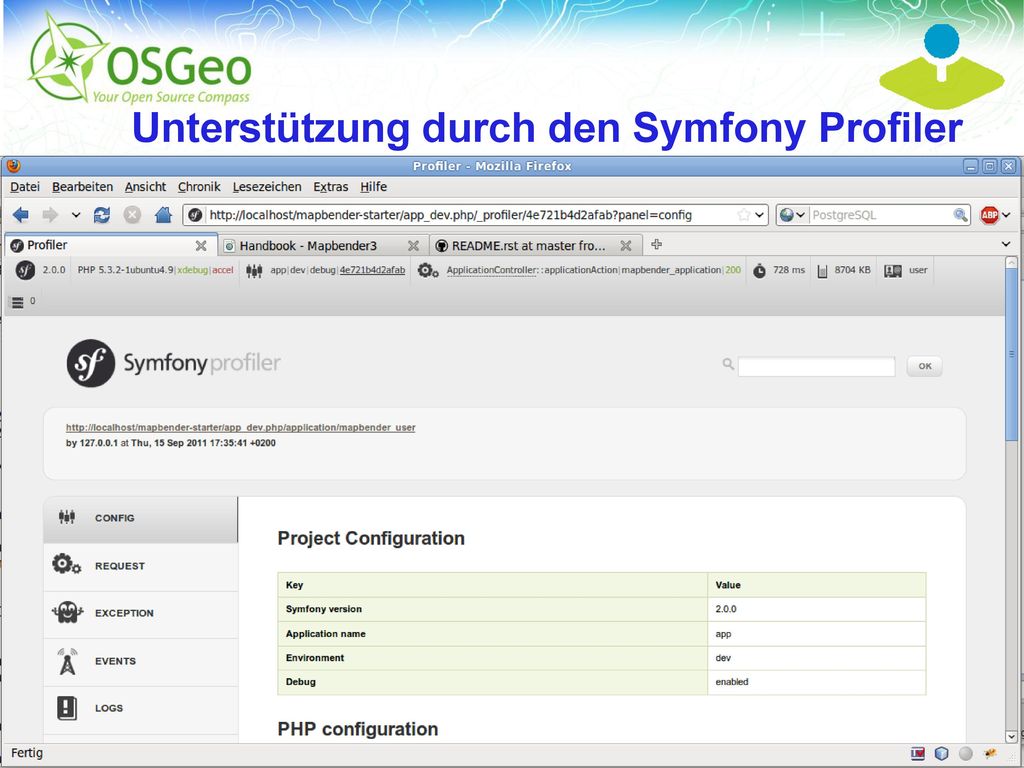Screen dimensions: 1024x768
Task: Click the site identity icon in URL bar
Action: point(195,215)
